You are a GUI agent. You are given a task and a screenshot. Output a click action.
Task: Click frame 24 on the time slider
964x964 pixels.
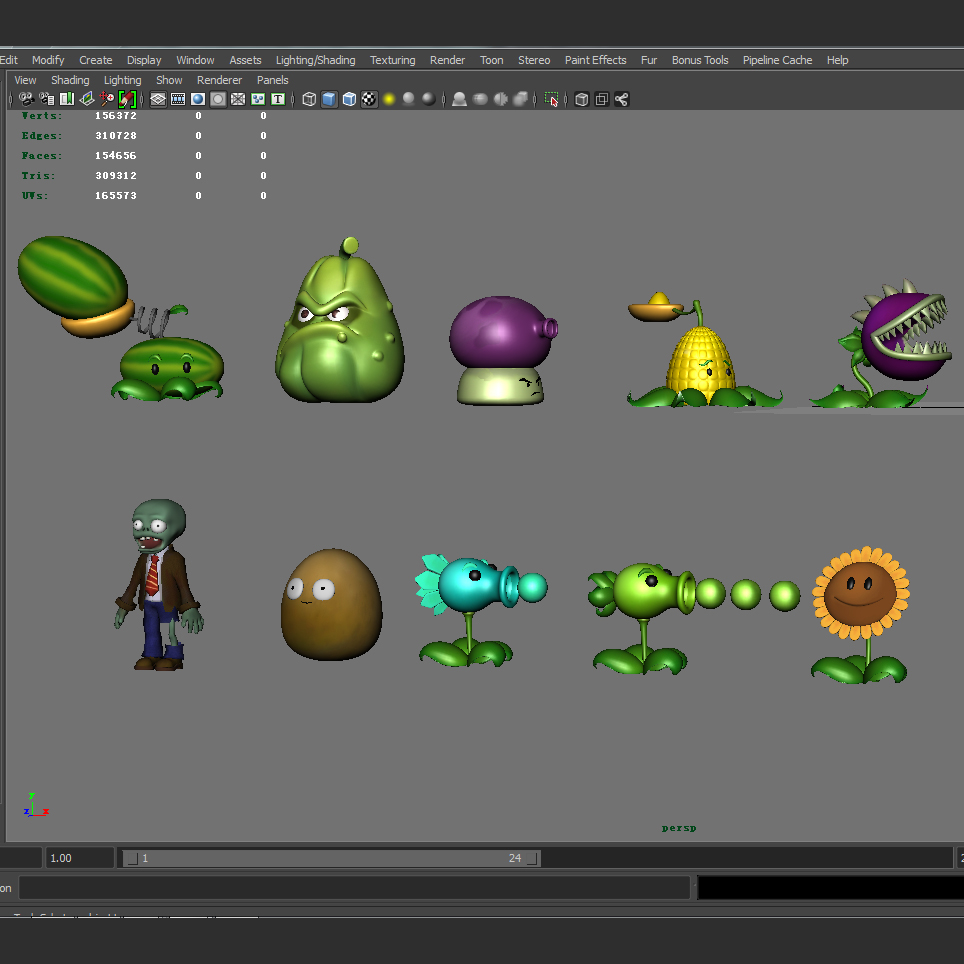click(x=515, y=857)
